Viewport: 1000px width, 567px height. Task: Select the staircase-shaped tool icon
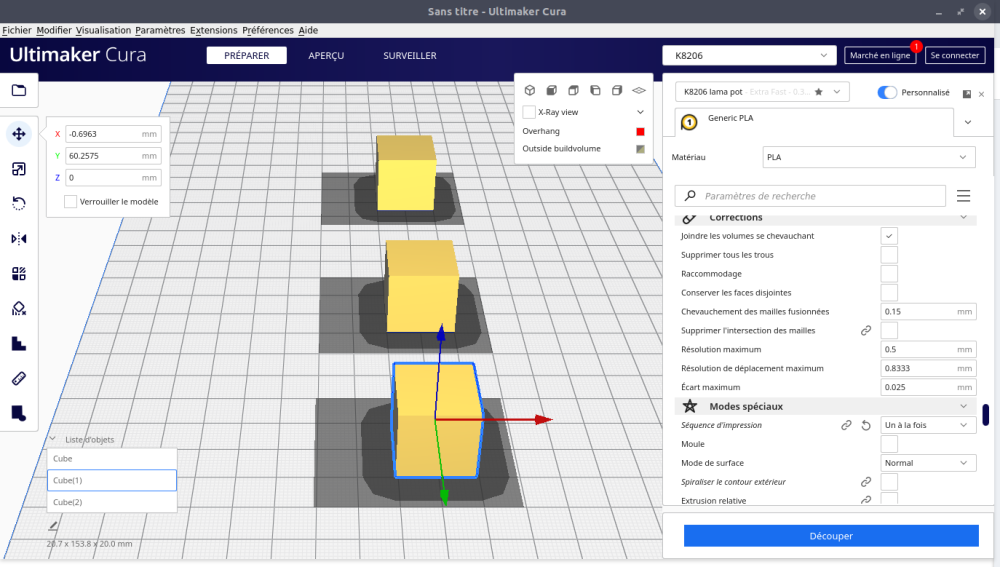pyautogui.click(x=18, y=344)
